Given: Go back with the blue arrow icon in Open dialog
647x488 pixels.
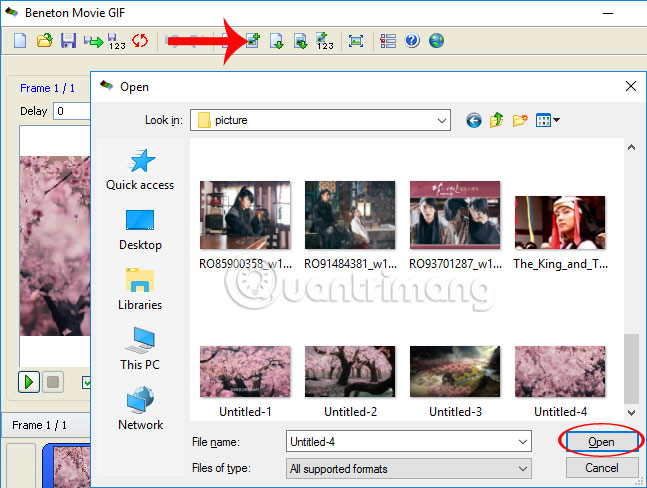Looking at the screenshot, I should (474, 120).
